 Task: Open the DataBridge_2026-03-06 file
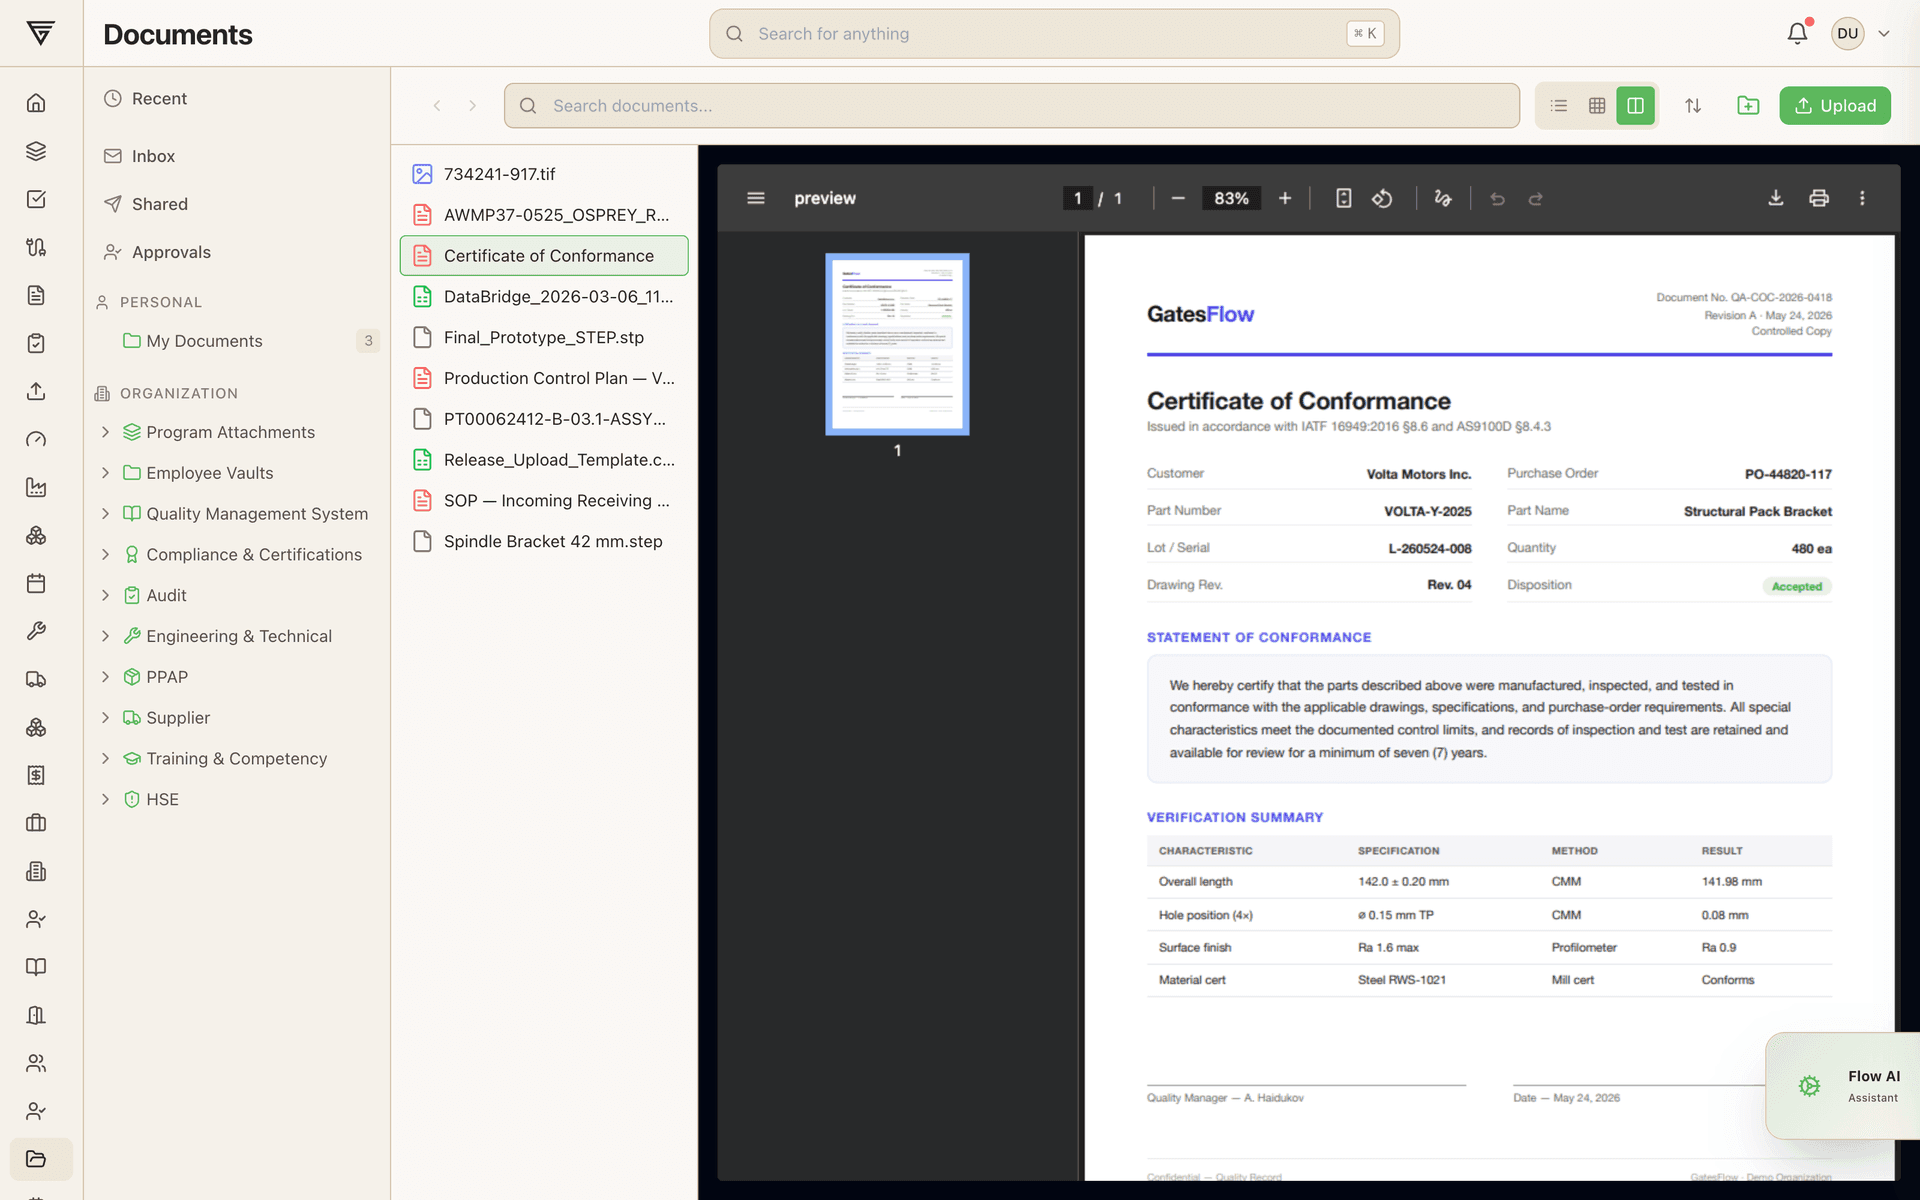pos(544,296)
